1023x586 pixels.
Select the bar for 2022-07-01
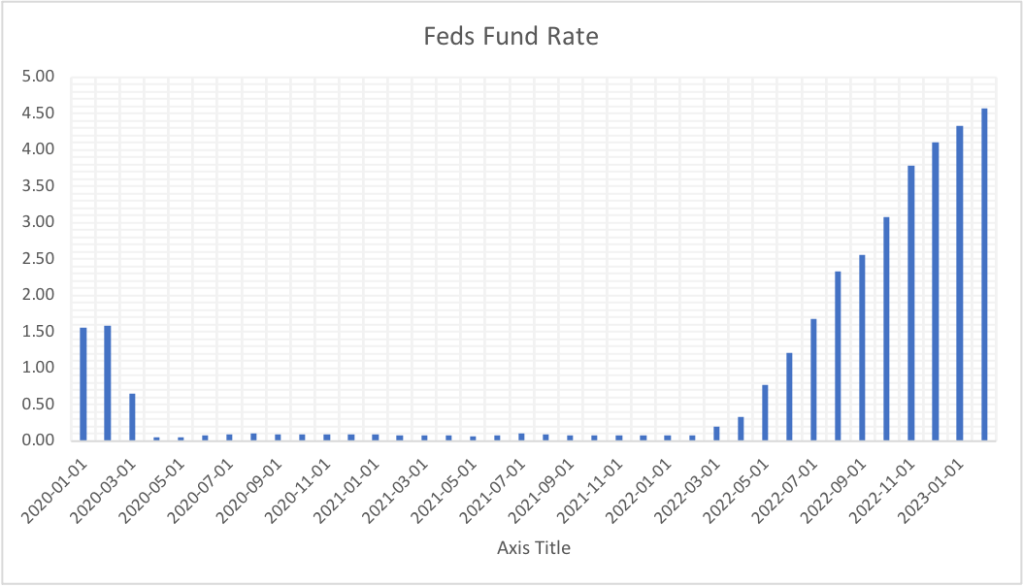[x=813, y=379]
